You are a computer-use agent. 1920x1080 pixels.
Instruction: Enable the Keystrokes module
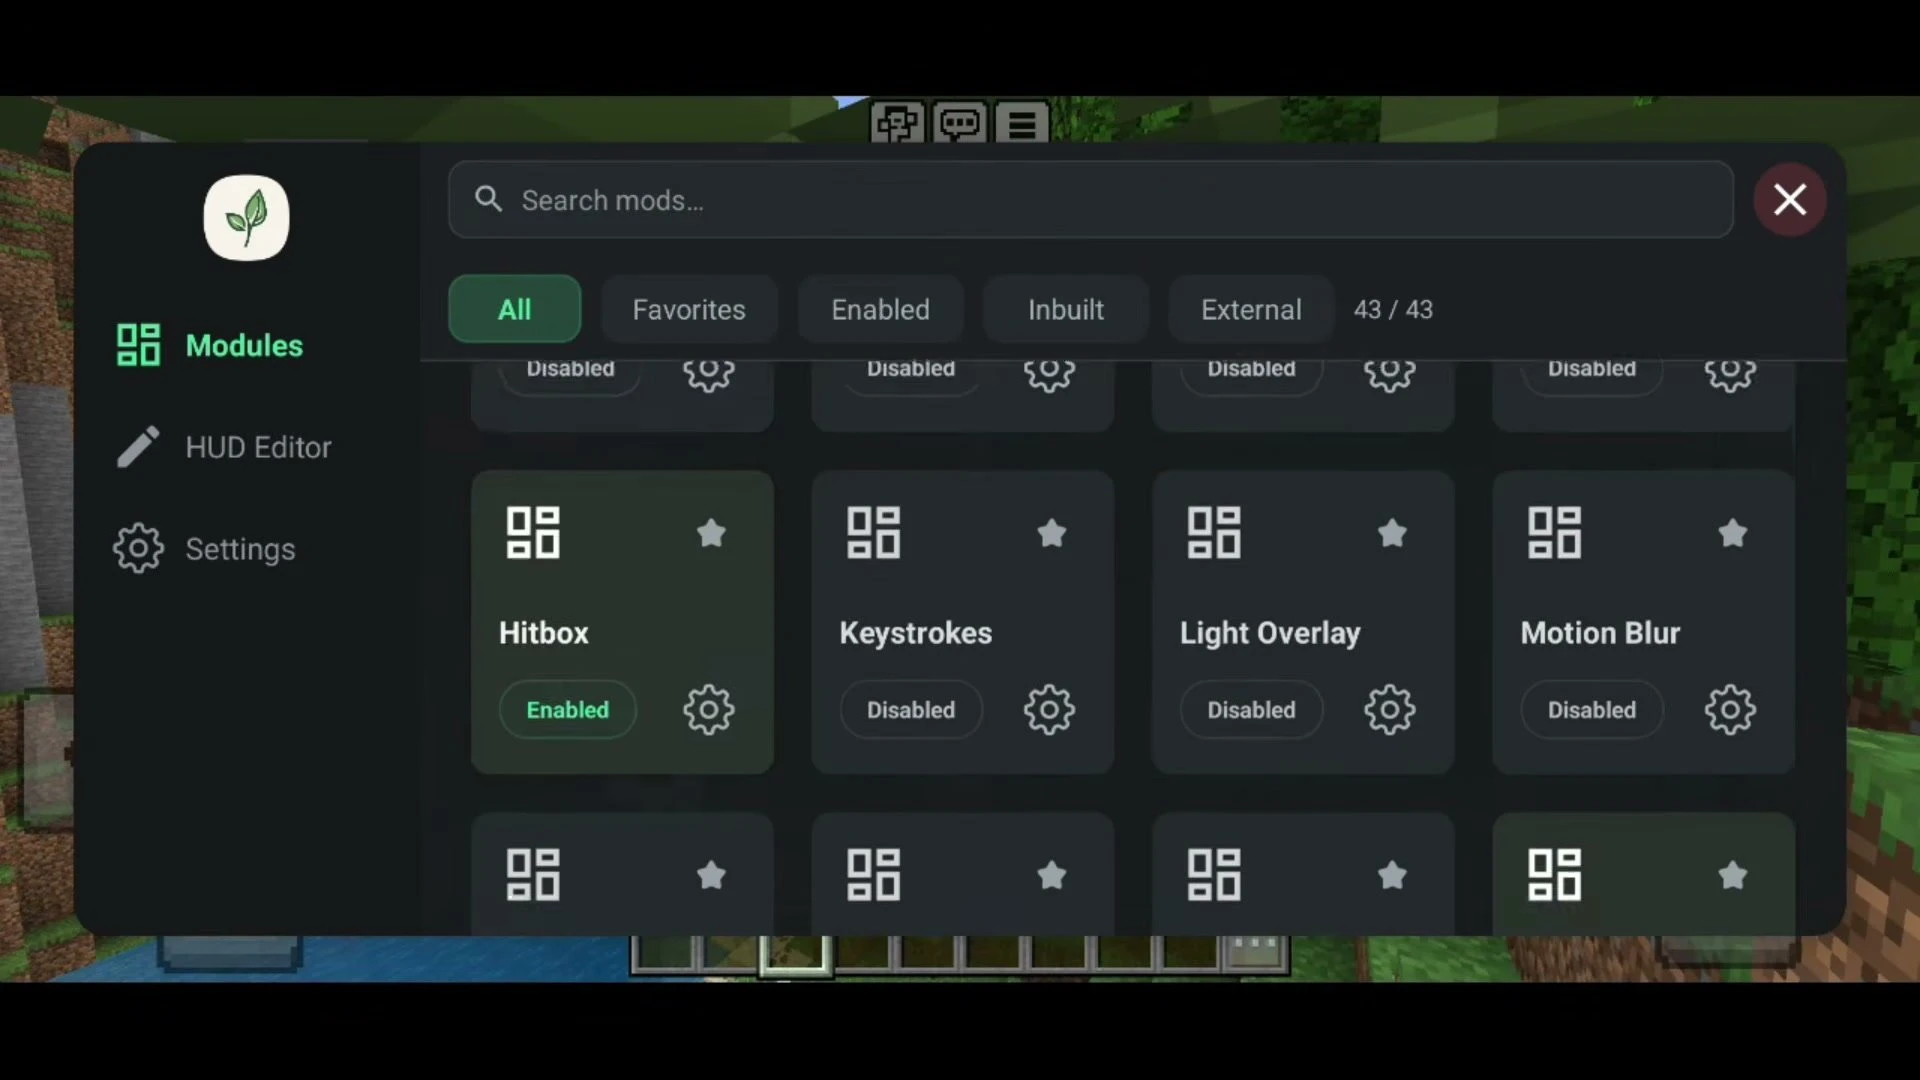pos(910,710)
